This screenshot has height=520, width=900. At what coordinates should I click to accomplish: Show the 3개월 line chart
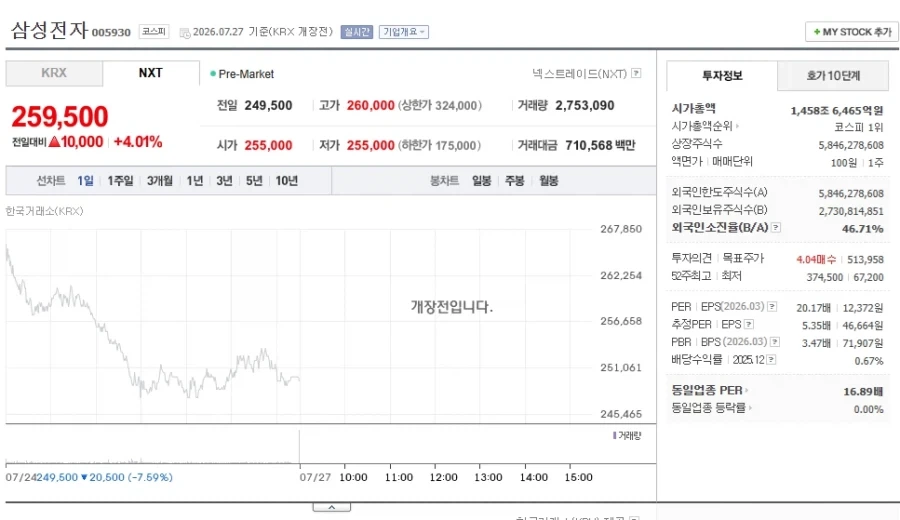[160, 181]
